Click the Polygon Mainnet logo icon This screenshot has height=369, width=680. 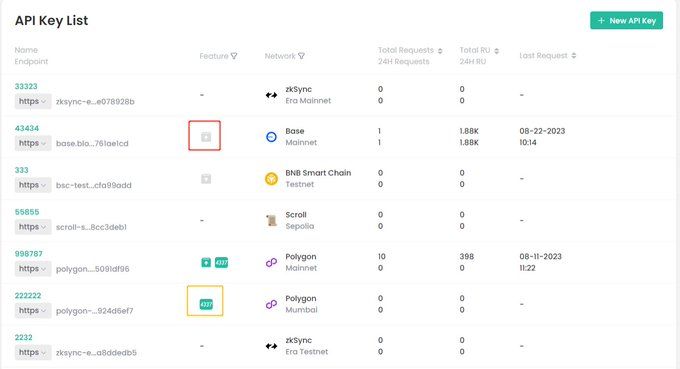tap(271, 262)
